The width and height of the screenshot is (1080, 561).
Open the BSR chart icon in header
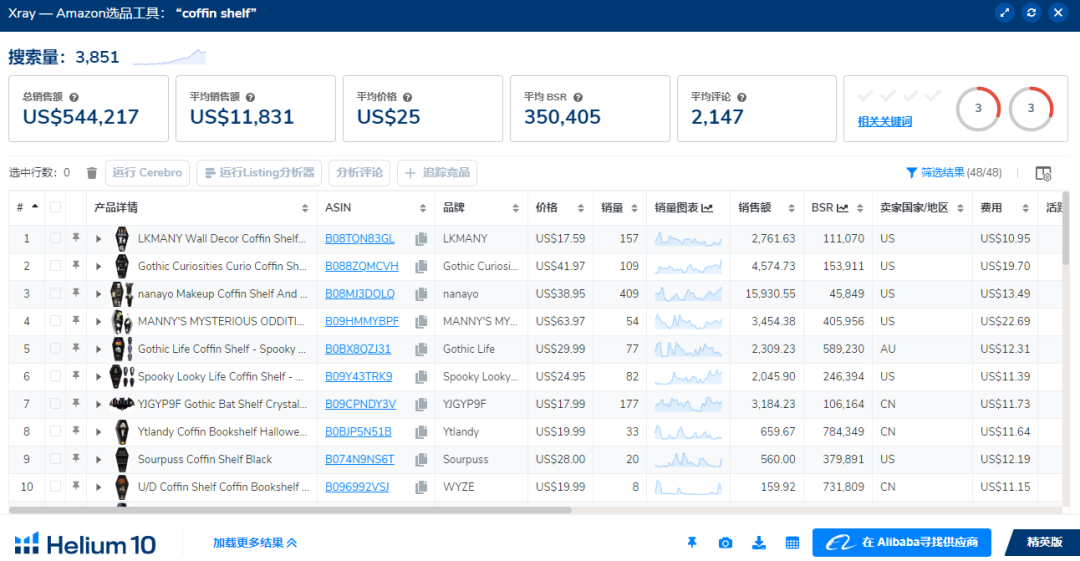(x=842, y=207)
